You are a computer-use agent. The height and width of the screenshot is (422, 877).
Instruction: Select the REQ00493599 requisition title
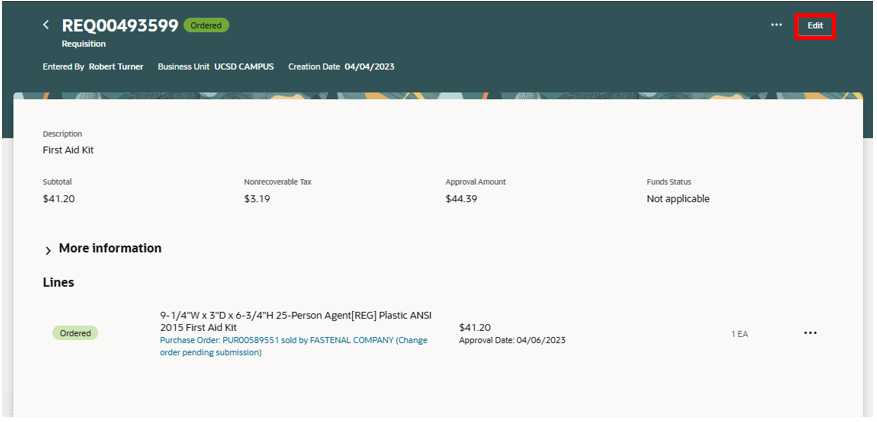pyautogui.click(x=120, y=25)
